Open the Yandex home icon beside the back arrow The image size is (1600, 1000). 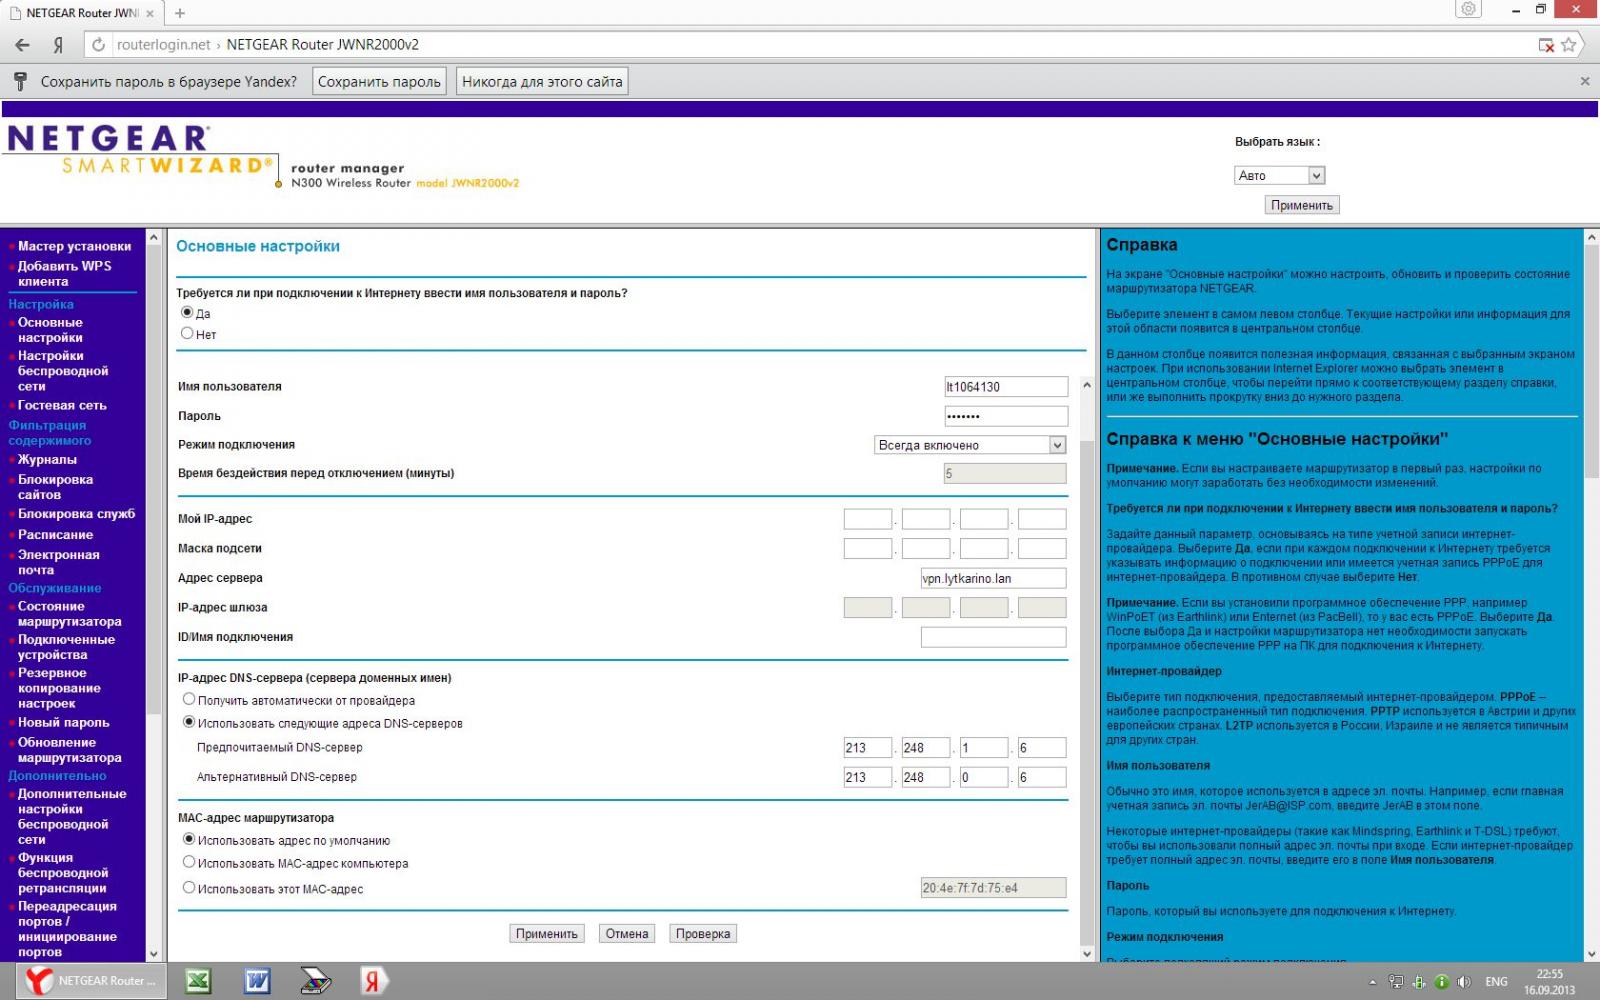(x=58, y=45)
